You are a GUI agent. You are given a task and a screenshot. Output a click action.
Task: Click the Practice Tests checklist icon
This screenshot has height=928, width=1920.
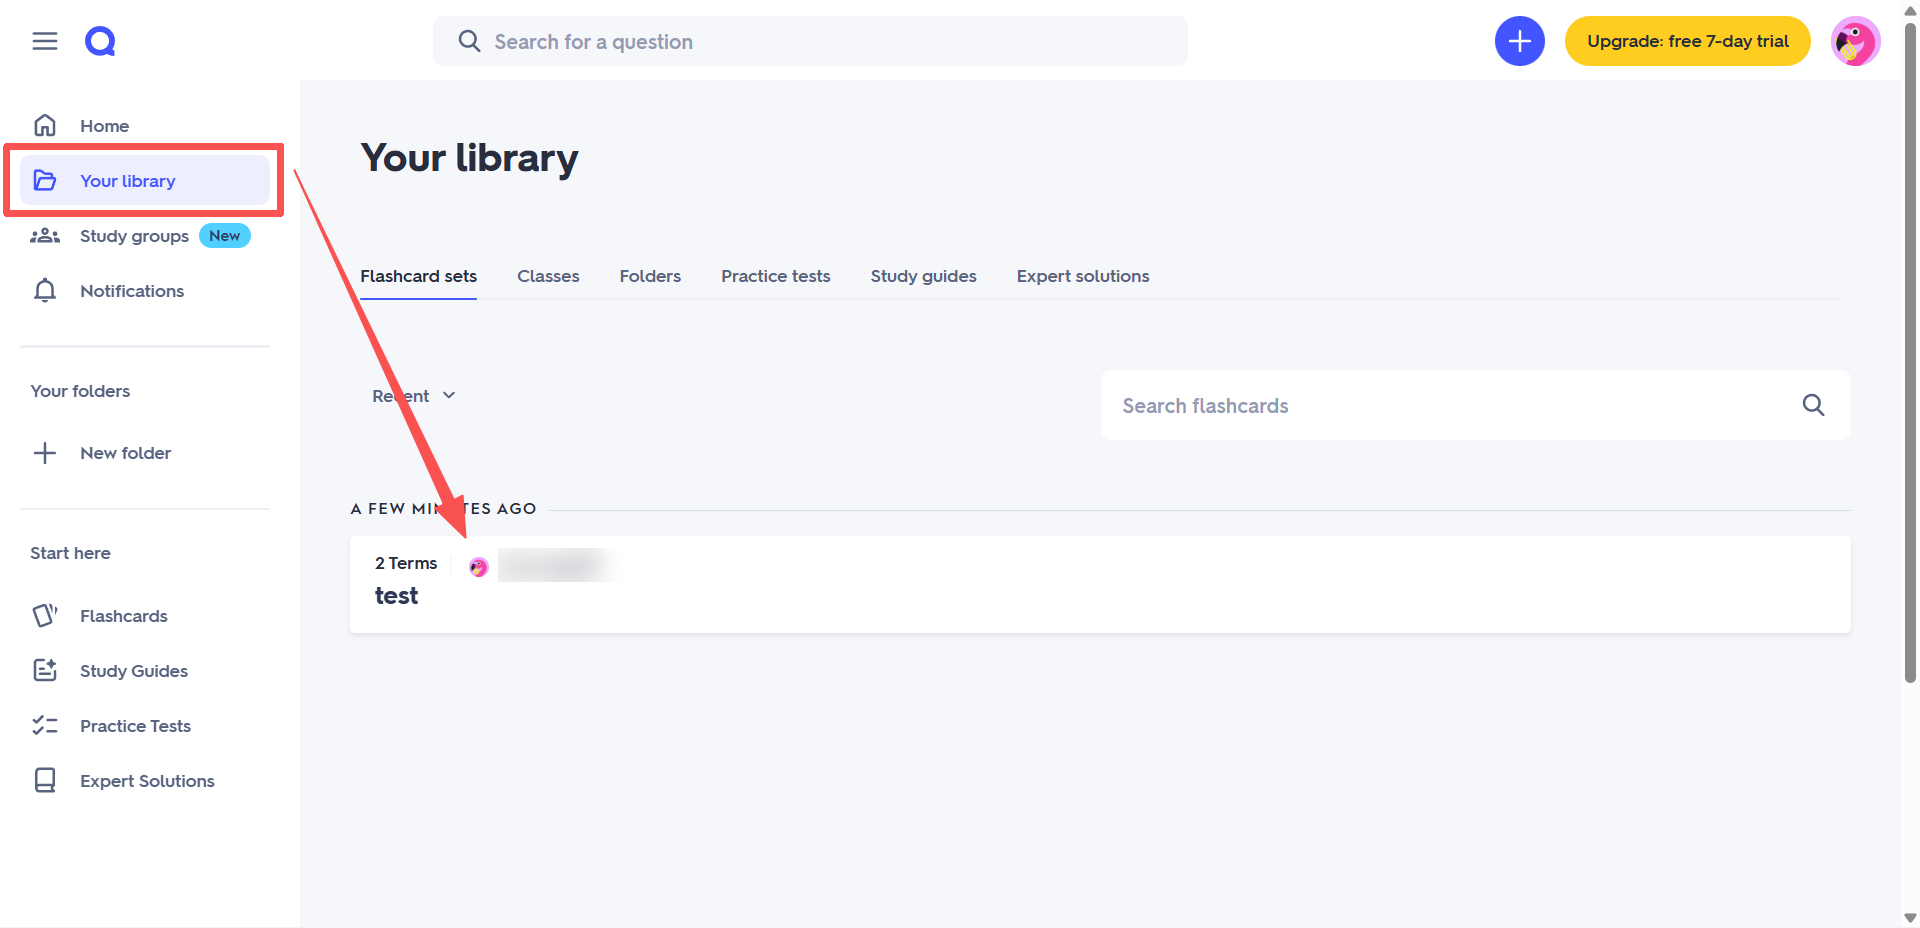(45, 725)
